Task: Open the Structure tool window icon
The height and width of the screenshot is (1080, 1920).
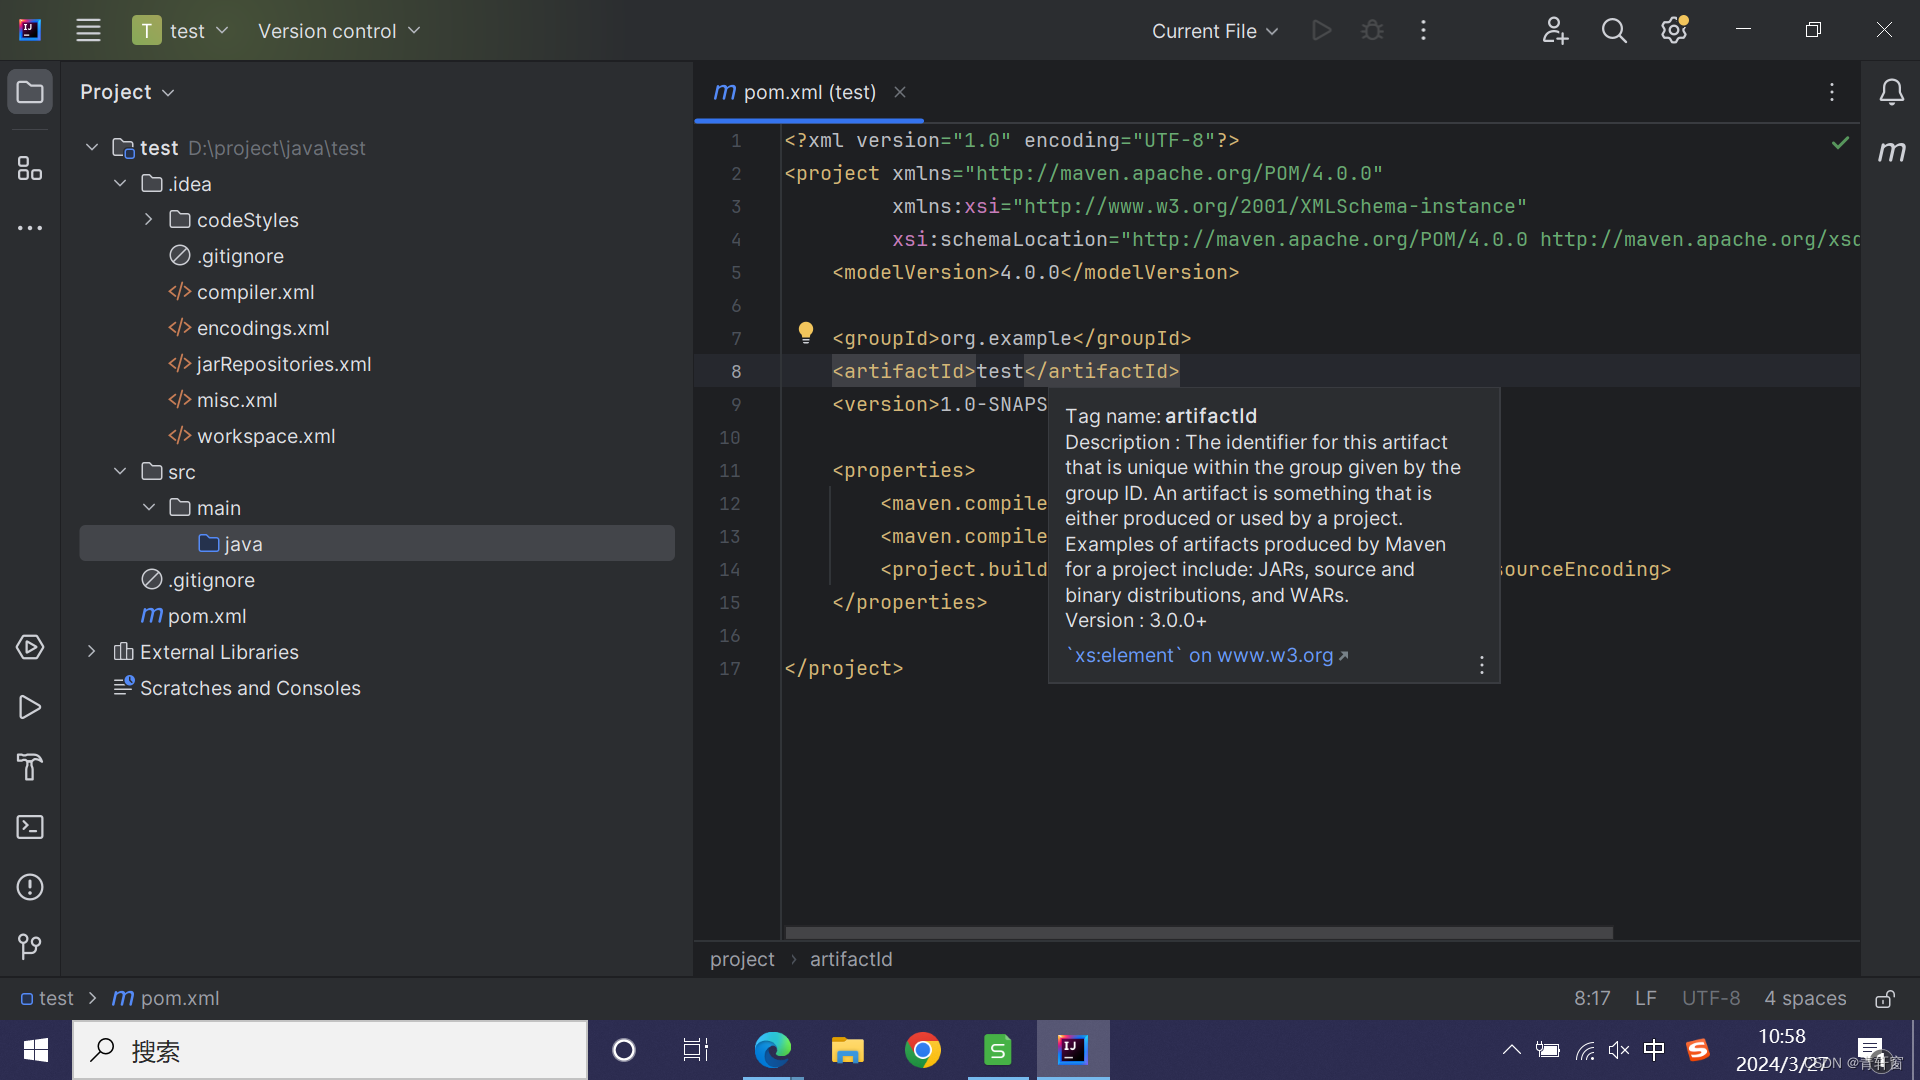Action: point(30,168)
